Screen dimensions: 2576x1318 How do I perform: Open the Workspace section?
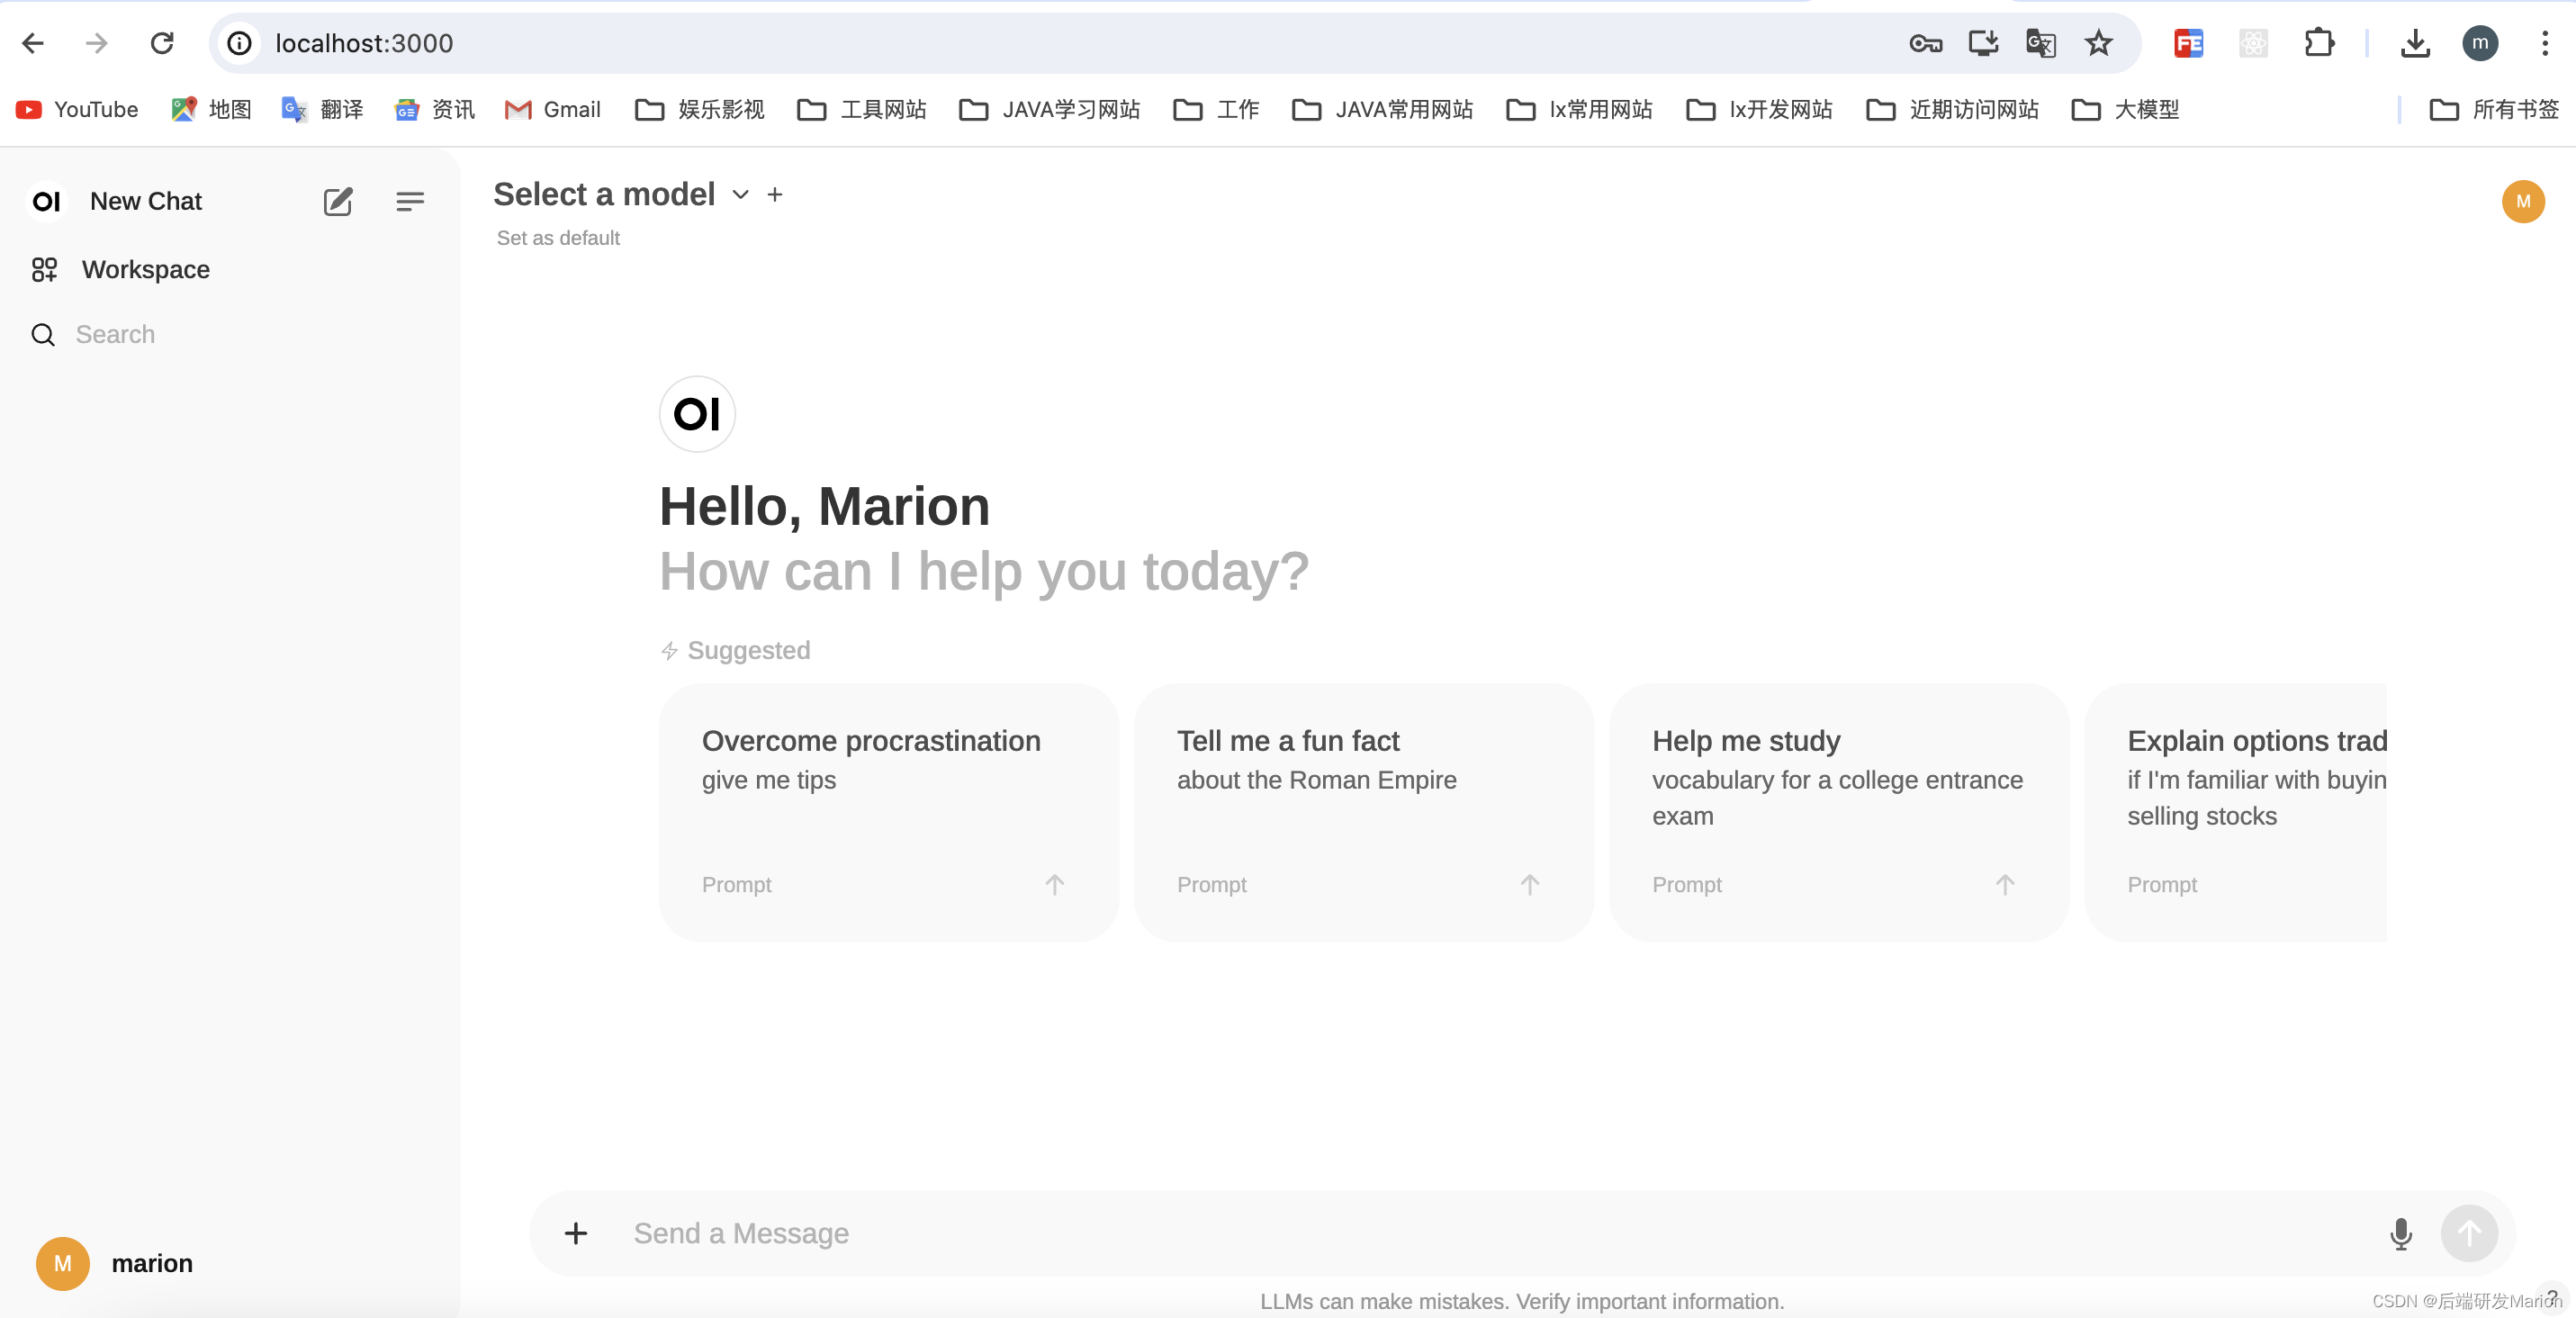(x=145, y=269)
